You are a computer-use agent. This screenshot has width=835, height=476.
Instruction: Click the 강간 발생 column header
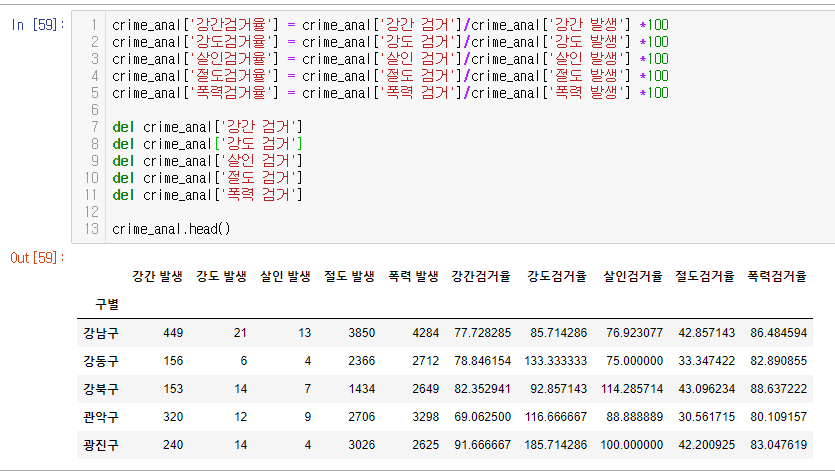click(157, 276)
